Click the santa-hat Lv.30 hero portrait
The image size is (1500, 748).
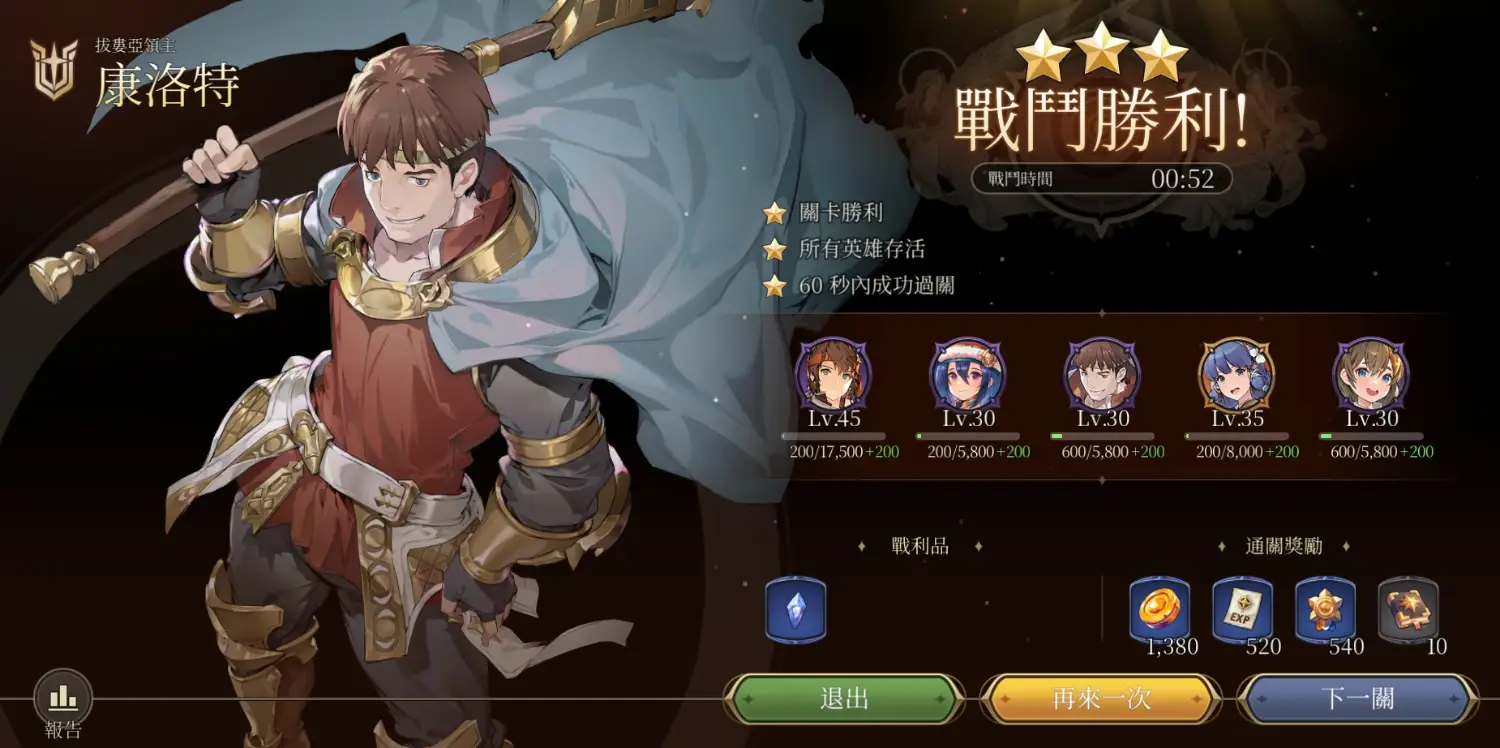pos(968,375)
